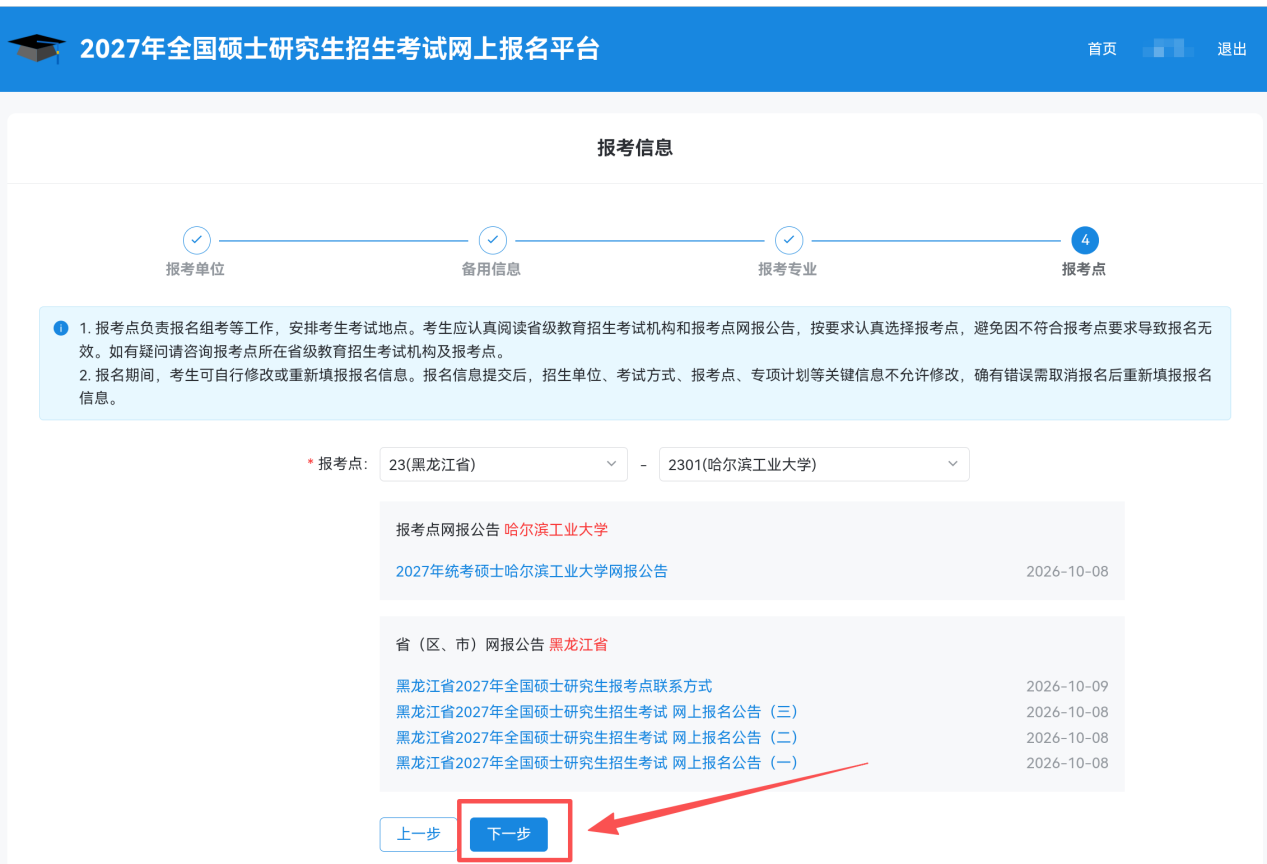Click the blue info icon in notice

click(61, 327)
